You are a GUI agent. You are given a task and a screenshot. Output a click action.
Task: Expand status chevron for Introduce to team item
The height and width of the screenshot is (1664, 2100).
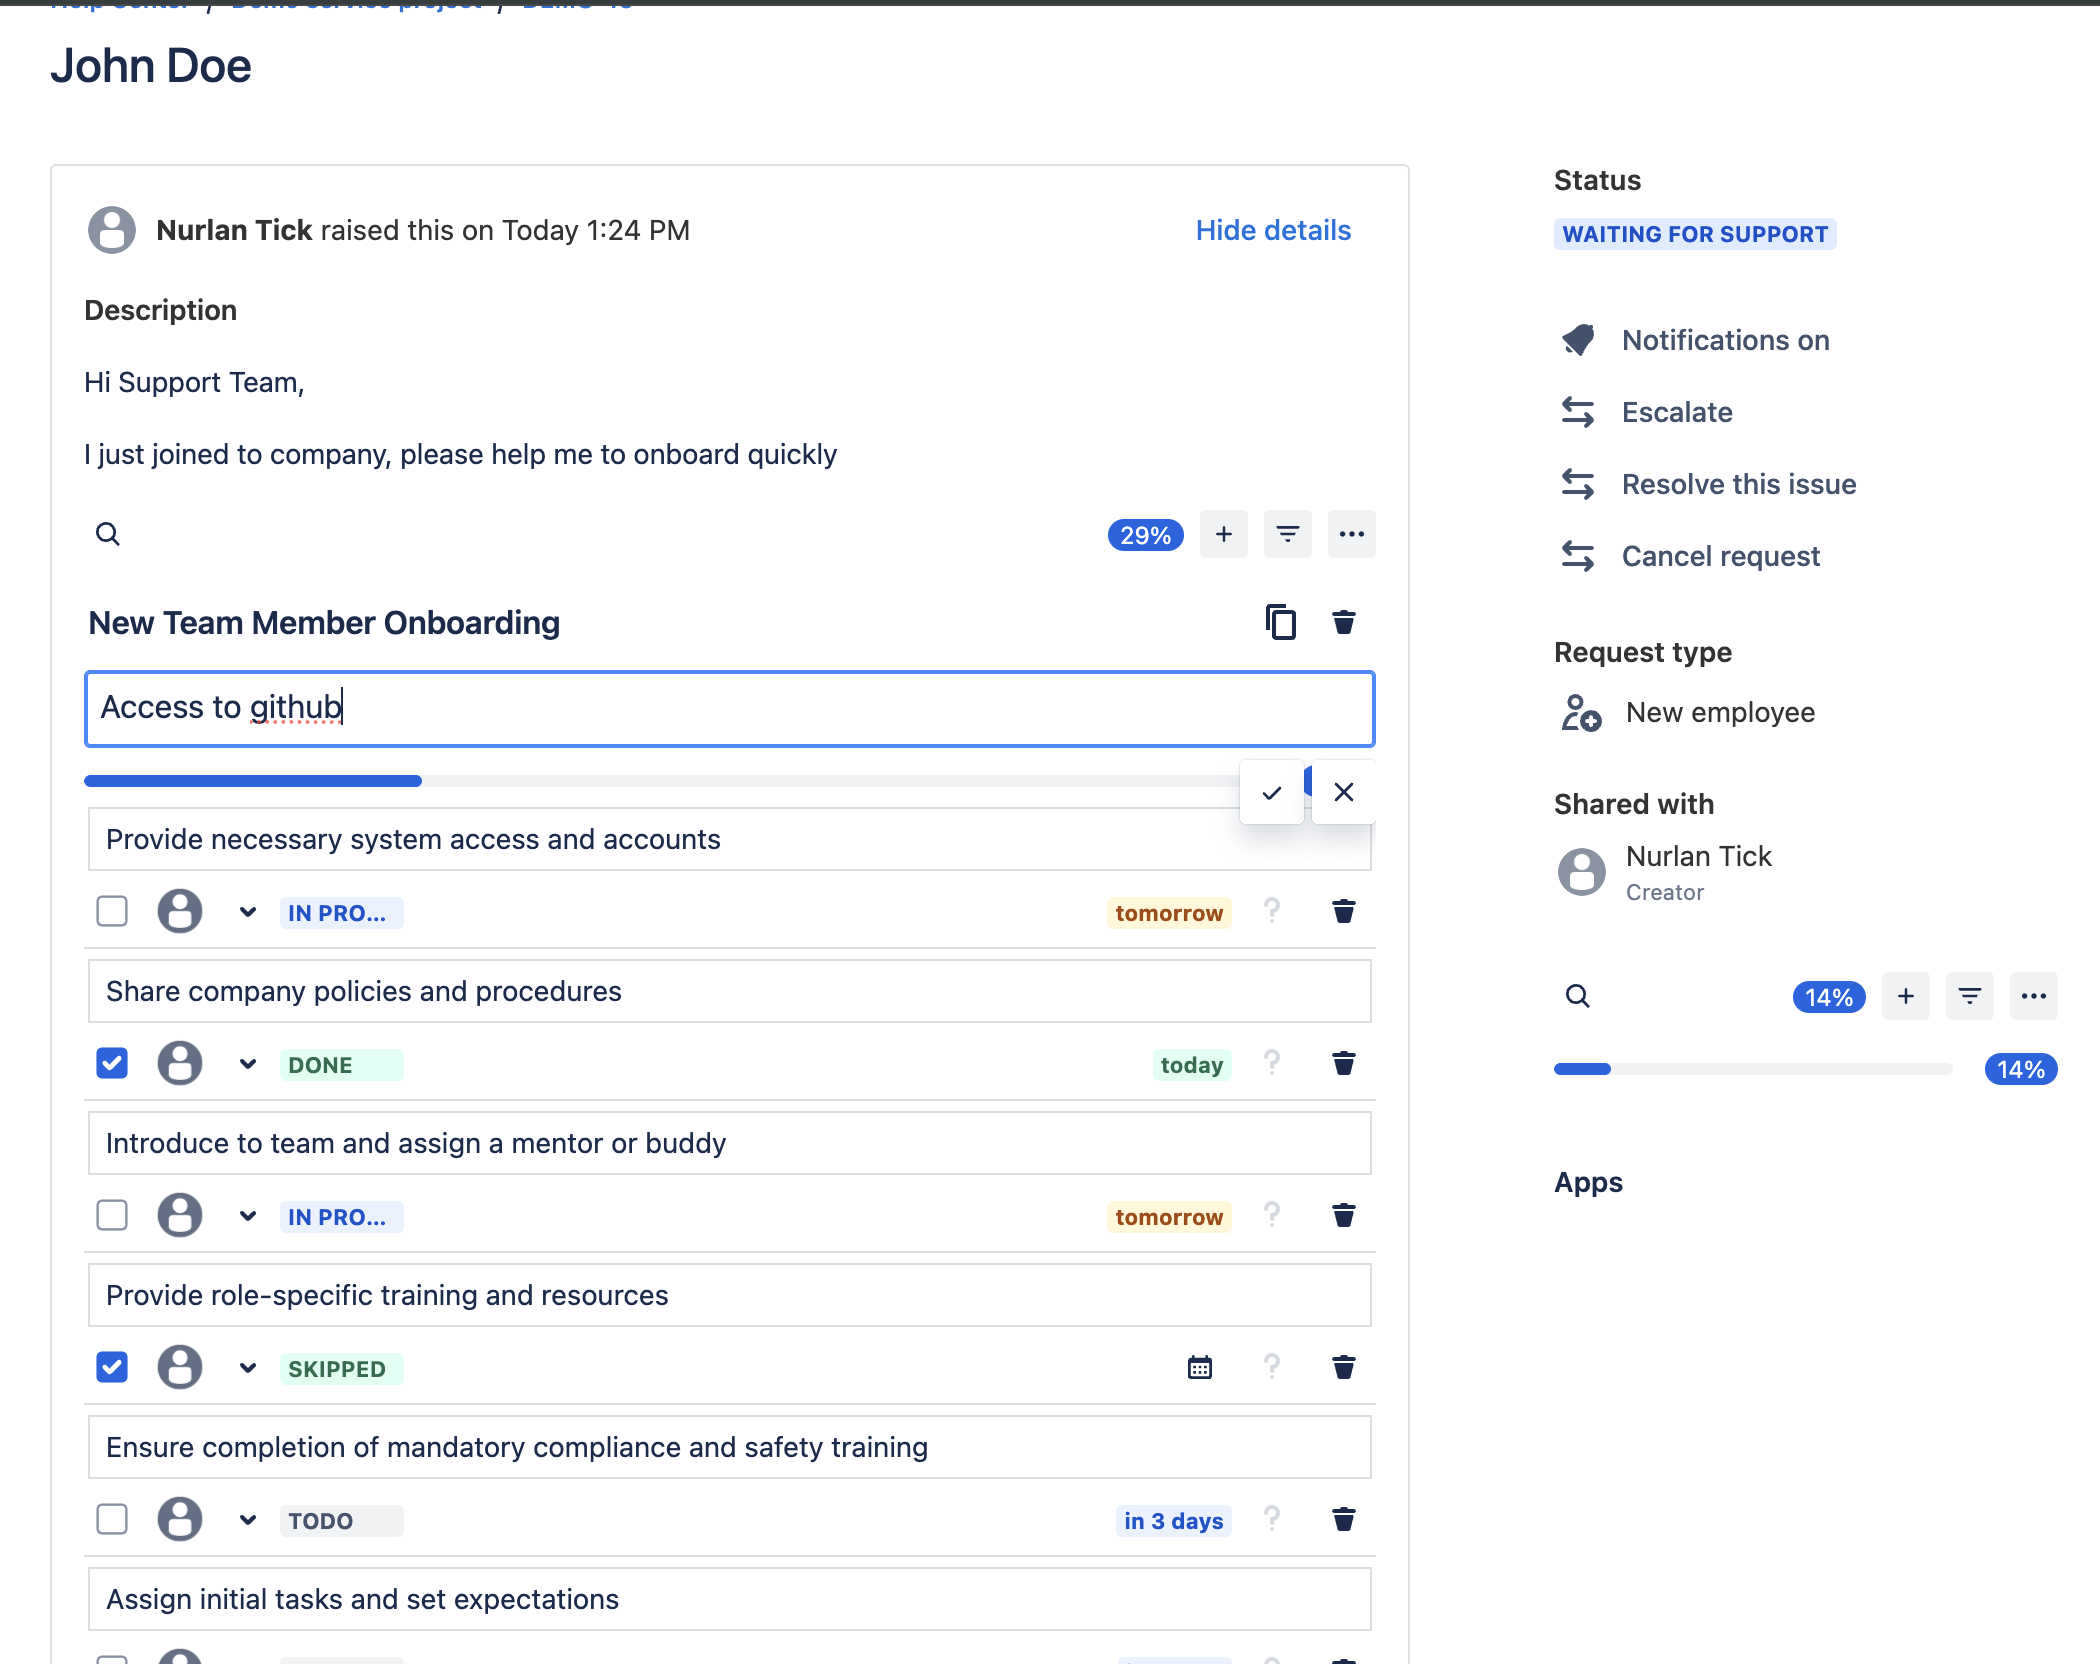(248, 1216)
